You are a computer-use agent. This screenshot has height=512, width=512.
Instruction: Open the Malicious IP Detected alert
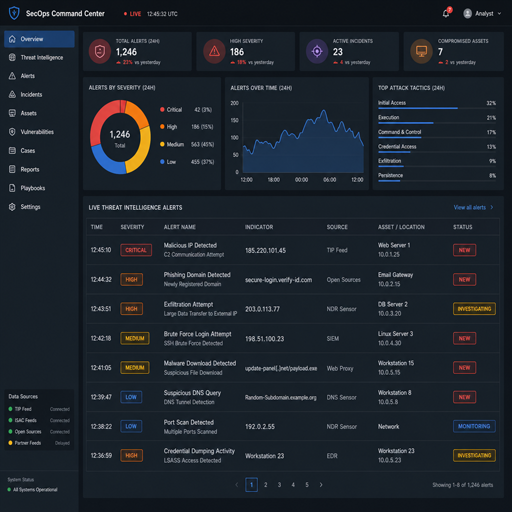190,245
